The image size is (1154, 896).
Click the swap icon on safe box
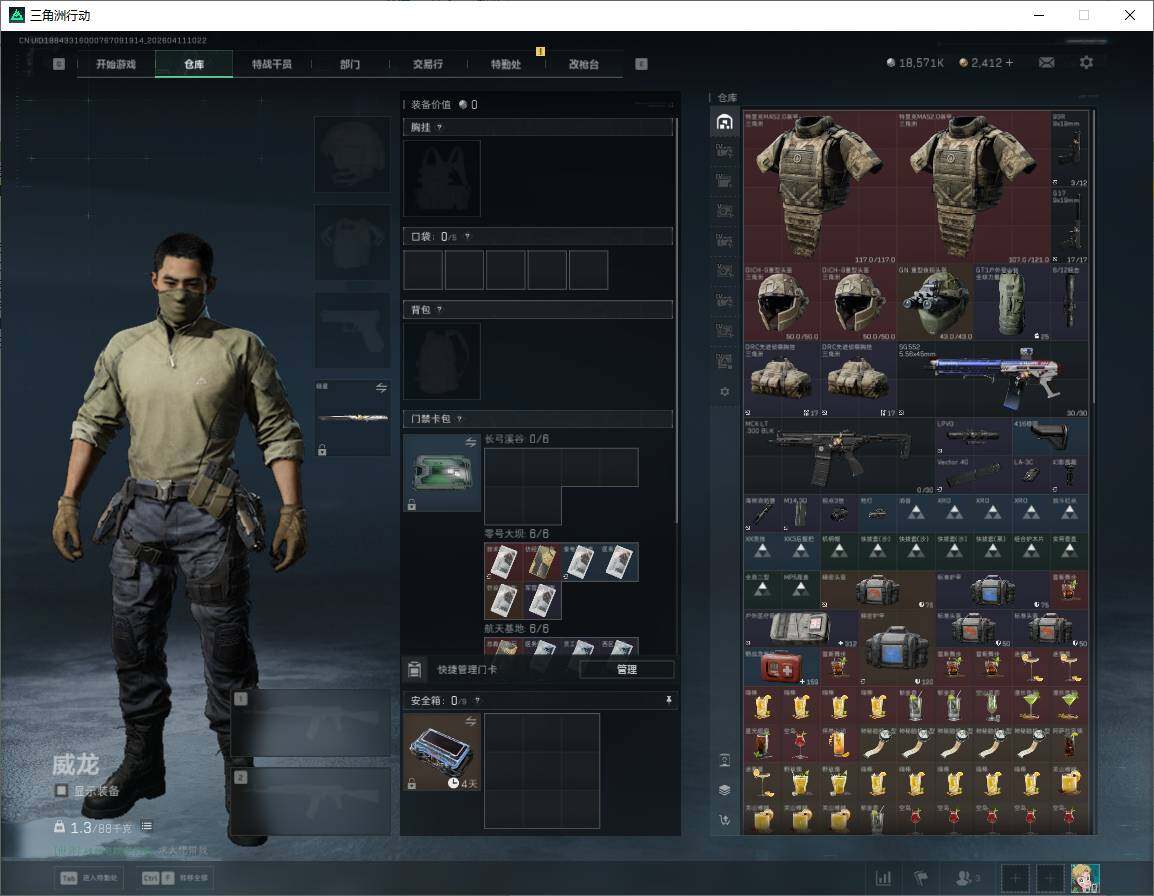tap(470, 722)
